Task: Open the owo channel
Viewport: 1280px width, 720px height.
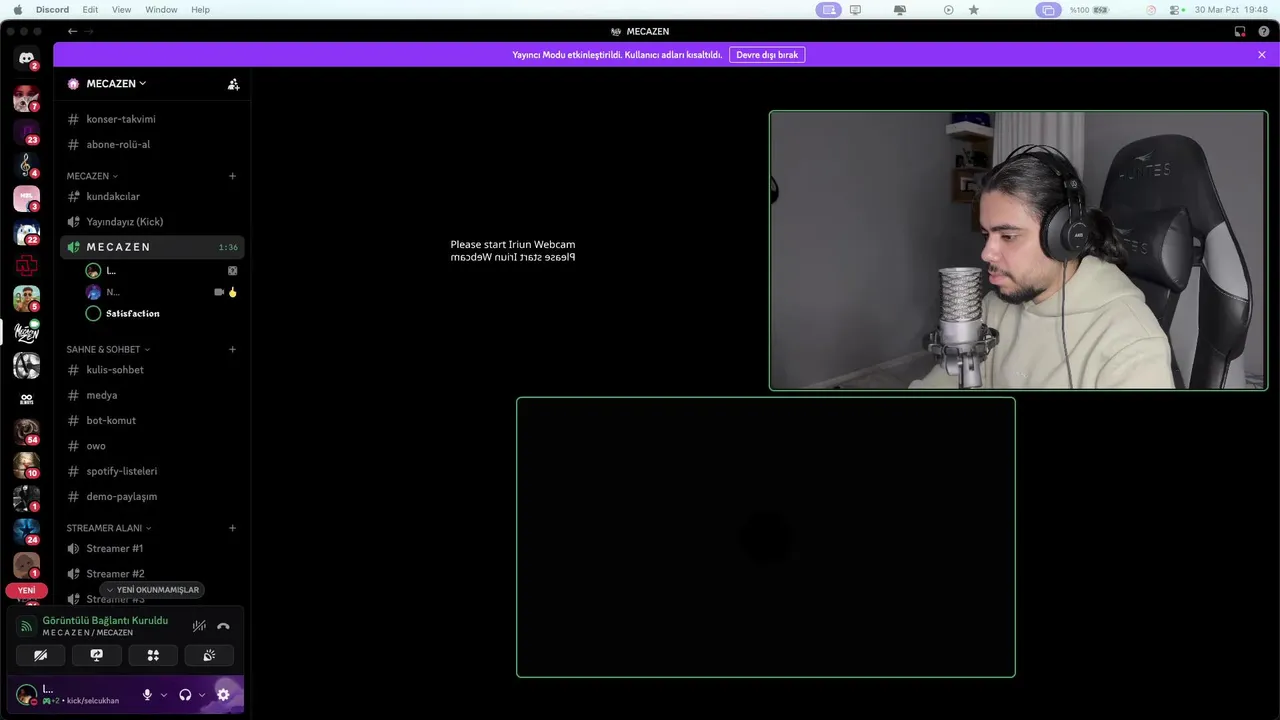Action: point(152,446)
